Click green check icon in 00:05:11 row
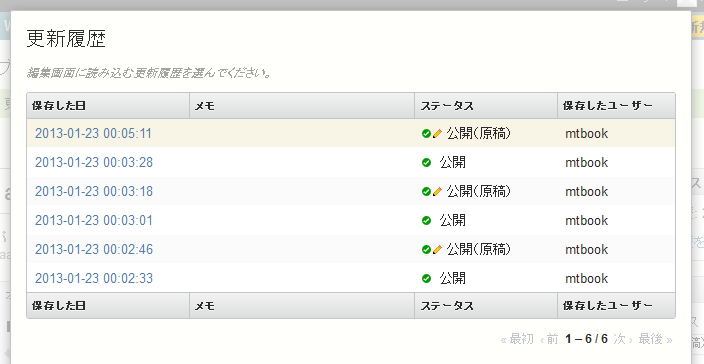 (x=427, y=134)
